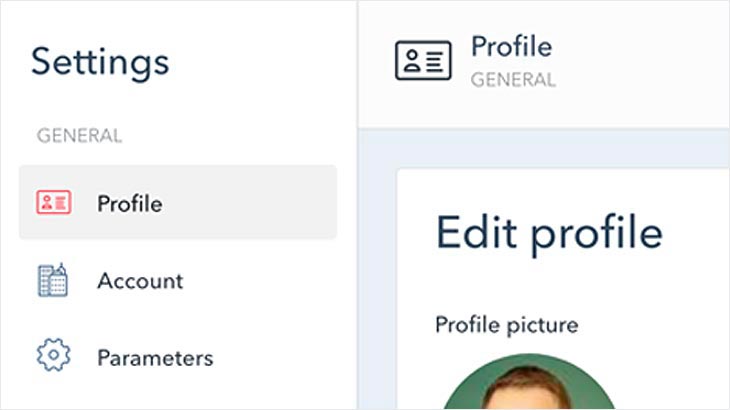The height and width of the screenshot is (410, 730).
Task: Click the GENERAL section label in sidebar
Action: (79, 136)
